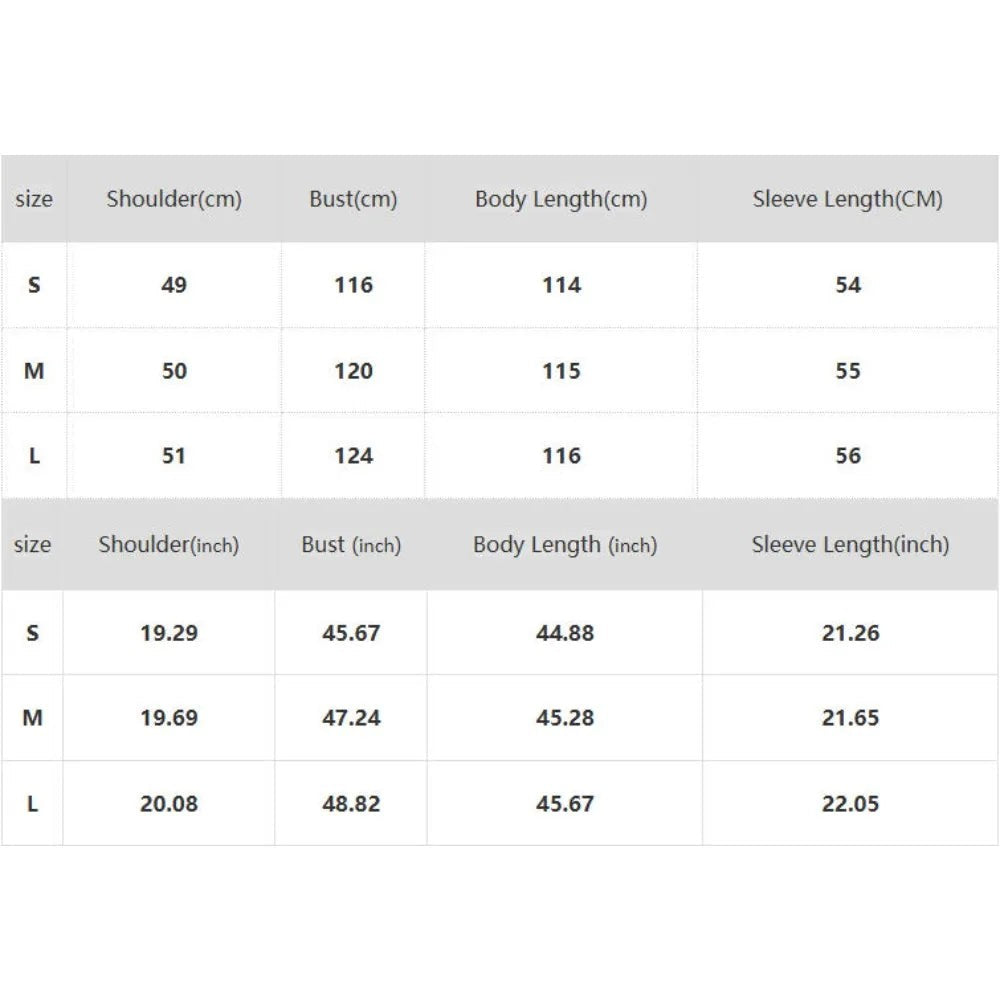Select the sleeve length value 56

tap(848, 455)
